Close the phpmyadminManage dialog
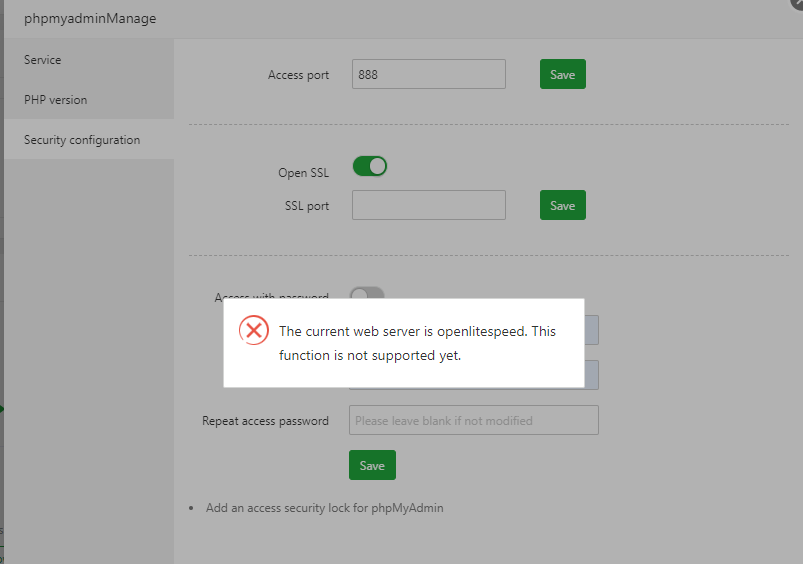 (x=797, y=4)
